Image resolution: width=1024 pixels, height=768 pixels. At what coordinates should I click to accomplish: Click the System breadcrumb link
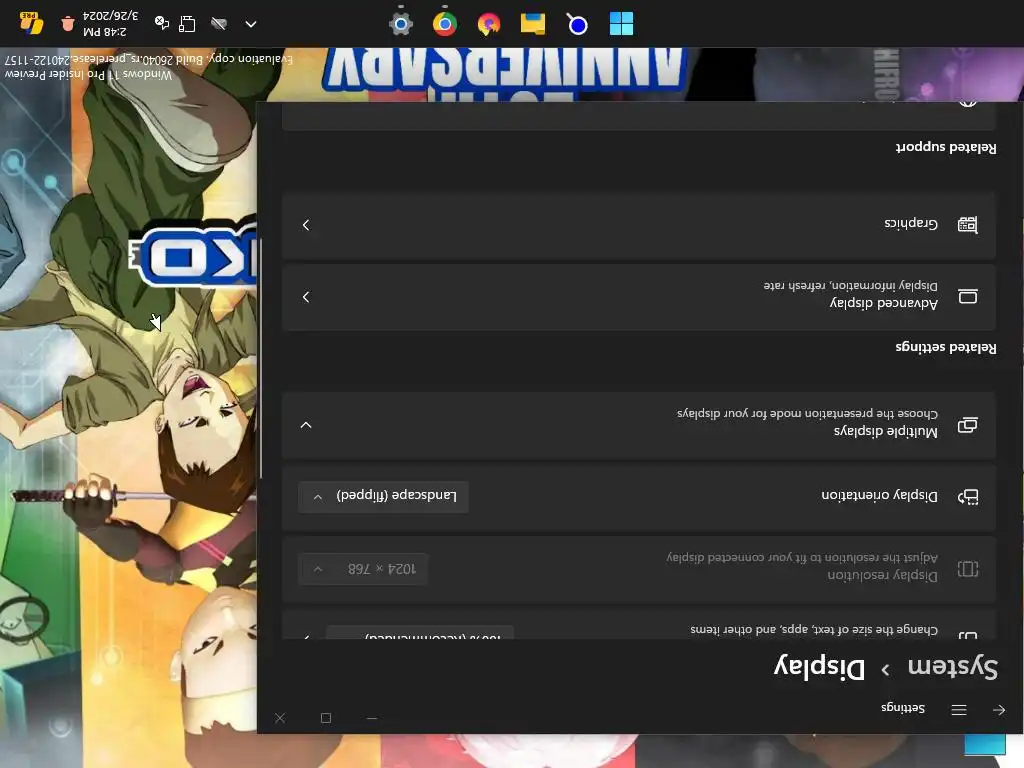point(953,667)
